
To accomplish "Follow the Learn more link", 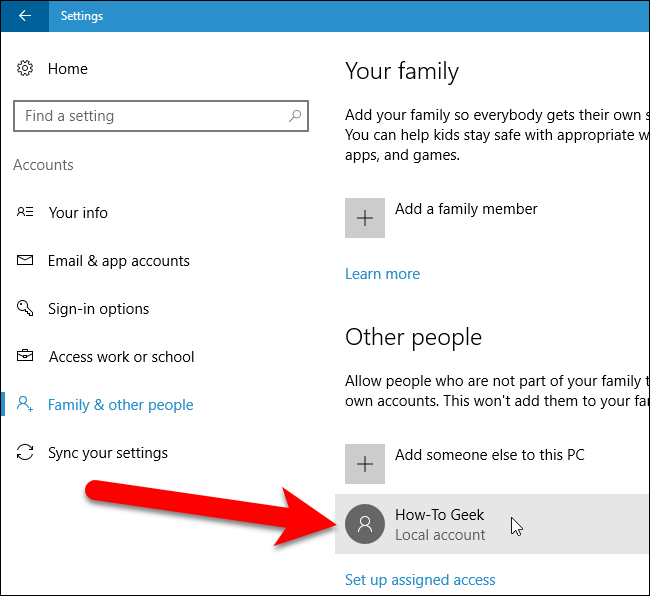I will [382, 274].
